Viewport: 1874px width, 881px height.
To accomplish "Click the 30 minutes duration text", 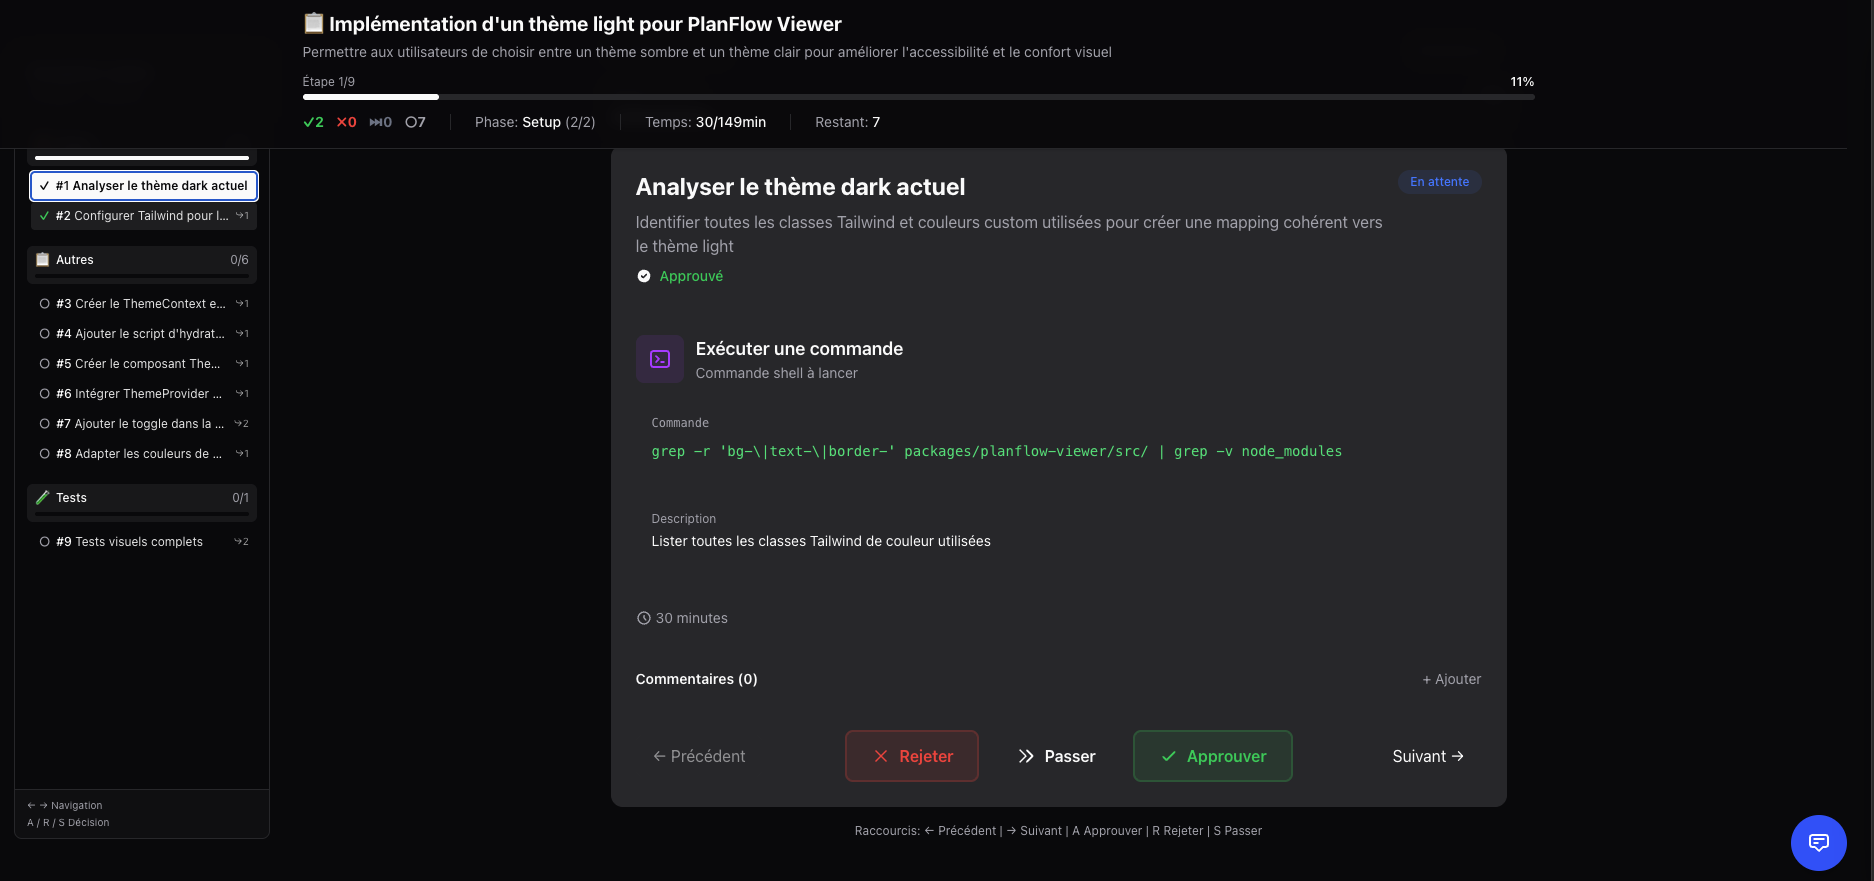I will [x=692, y=618].
